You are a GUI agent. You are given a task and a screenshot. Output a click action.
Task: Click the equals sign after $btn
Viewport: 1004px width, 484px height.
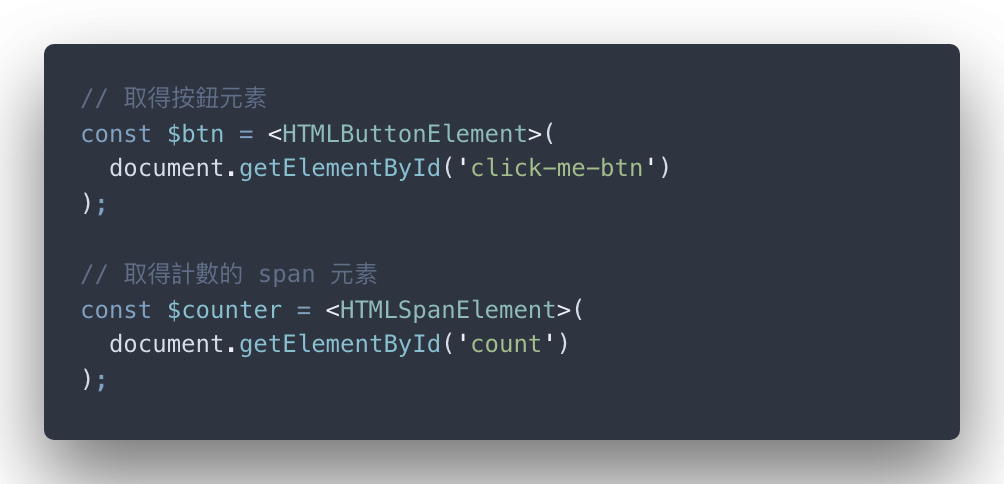[246, 135]
